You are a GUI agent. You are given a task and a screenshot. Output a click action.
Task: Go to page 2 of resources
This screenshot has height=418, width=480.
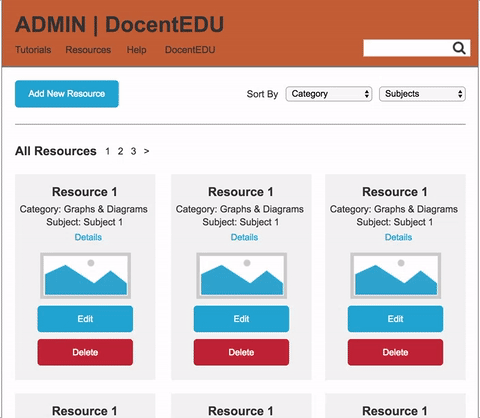pos(120,151)
